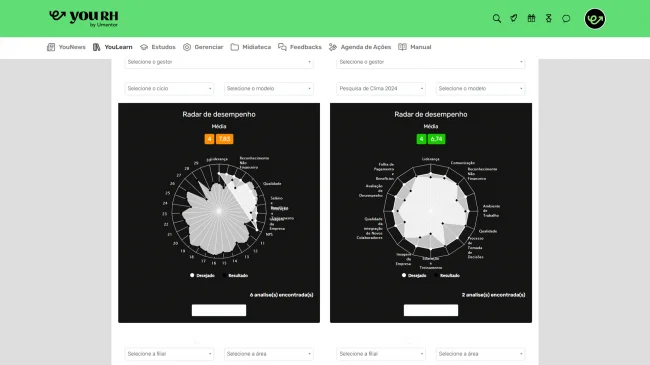Expand left Selecione o gestor dropdown
650x365 pixels.
[219, 62]
